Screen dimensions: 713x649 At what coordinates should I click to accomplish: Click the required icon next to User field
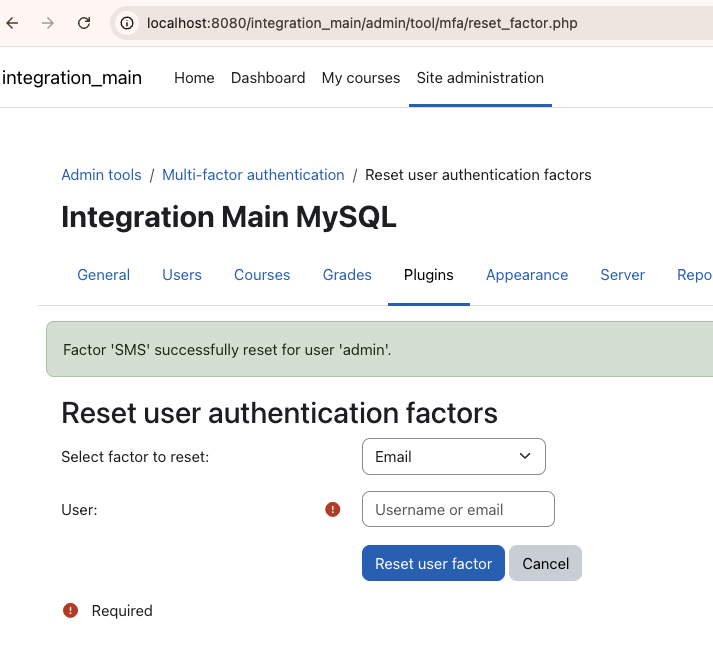[332, 509]
